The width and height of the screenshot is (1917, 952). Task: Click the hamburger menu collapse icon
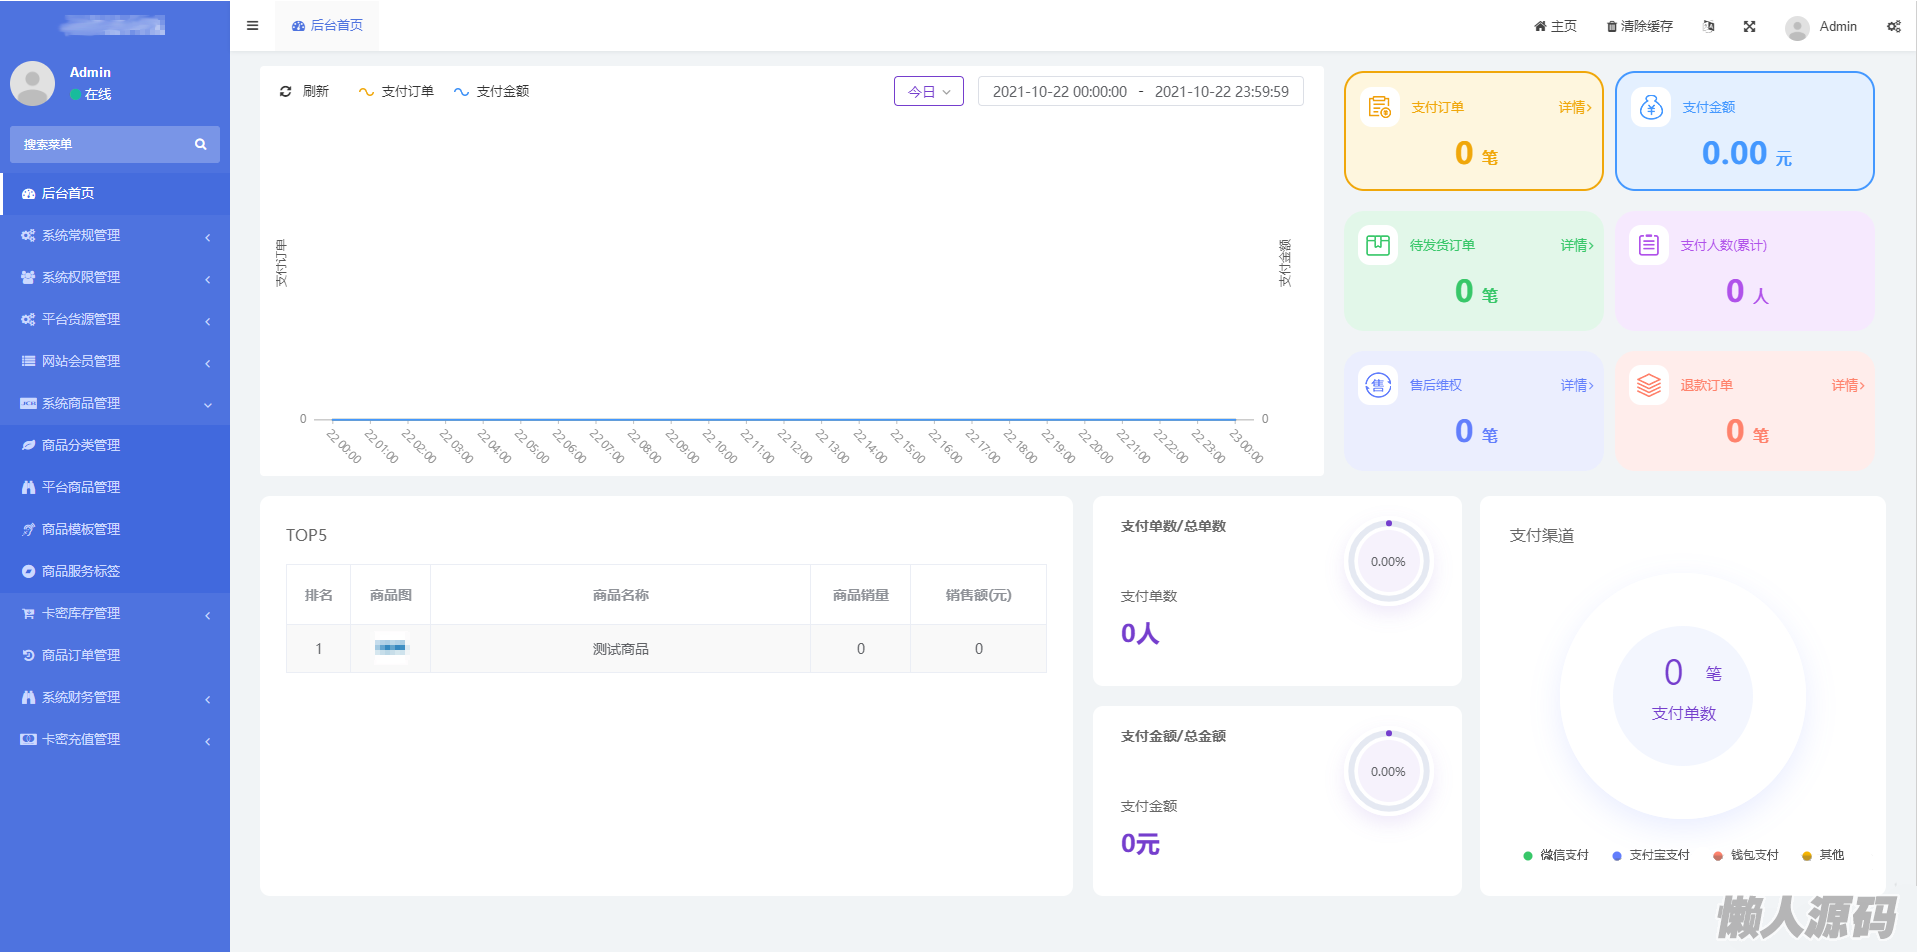pyautogui.click(x=252, y=26)
